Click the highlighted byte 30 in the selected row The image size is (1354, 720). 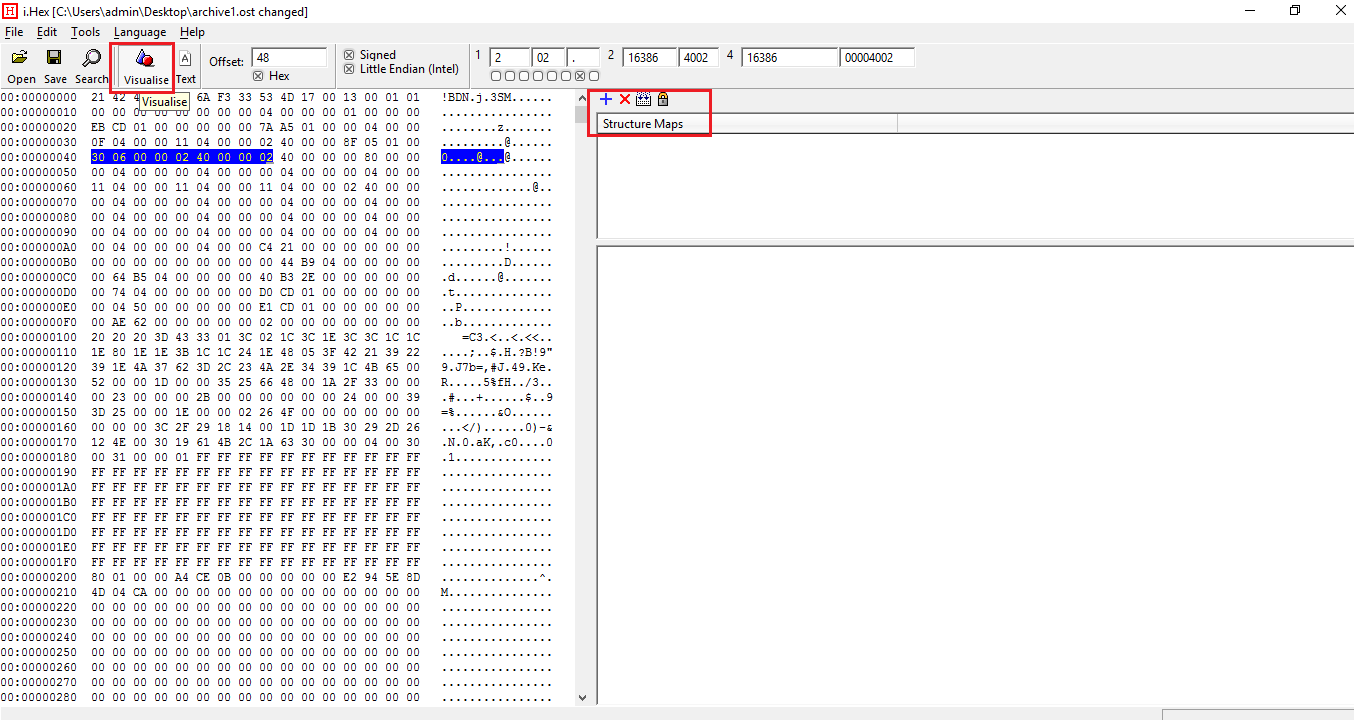(x=97, y=157)
